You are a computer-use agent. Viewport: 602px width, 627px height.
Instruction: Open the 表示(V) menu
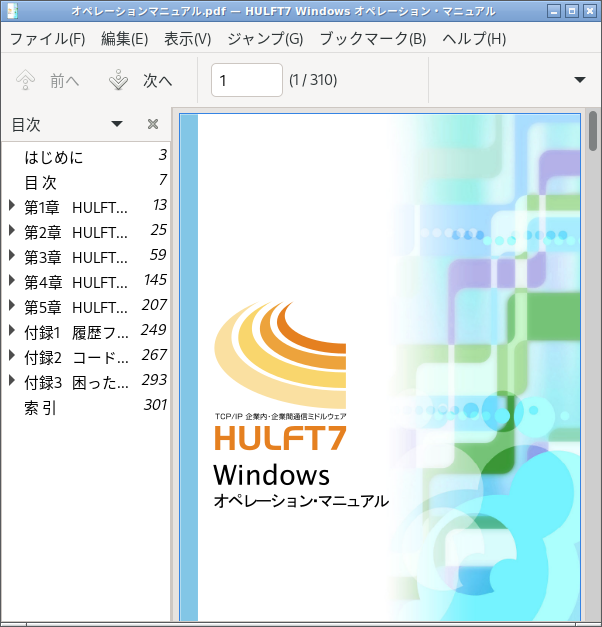(188, 39)
